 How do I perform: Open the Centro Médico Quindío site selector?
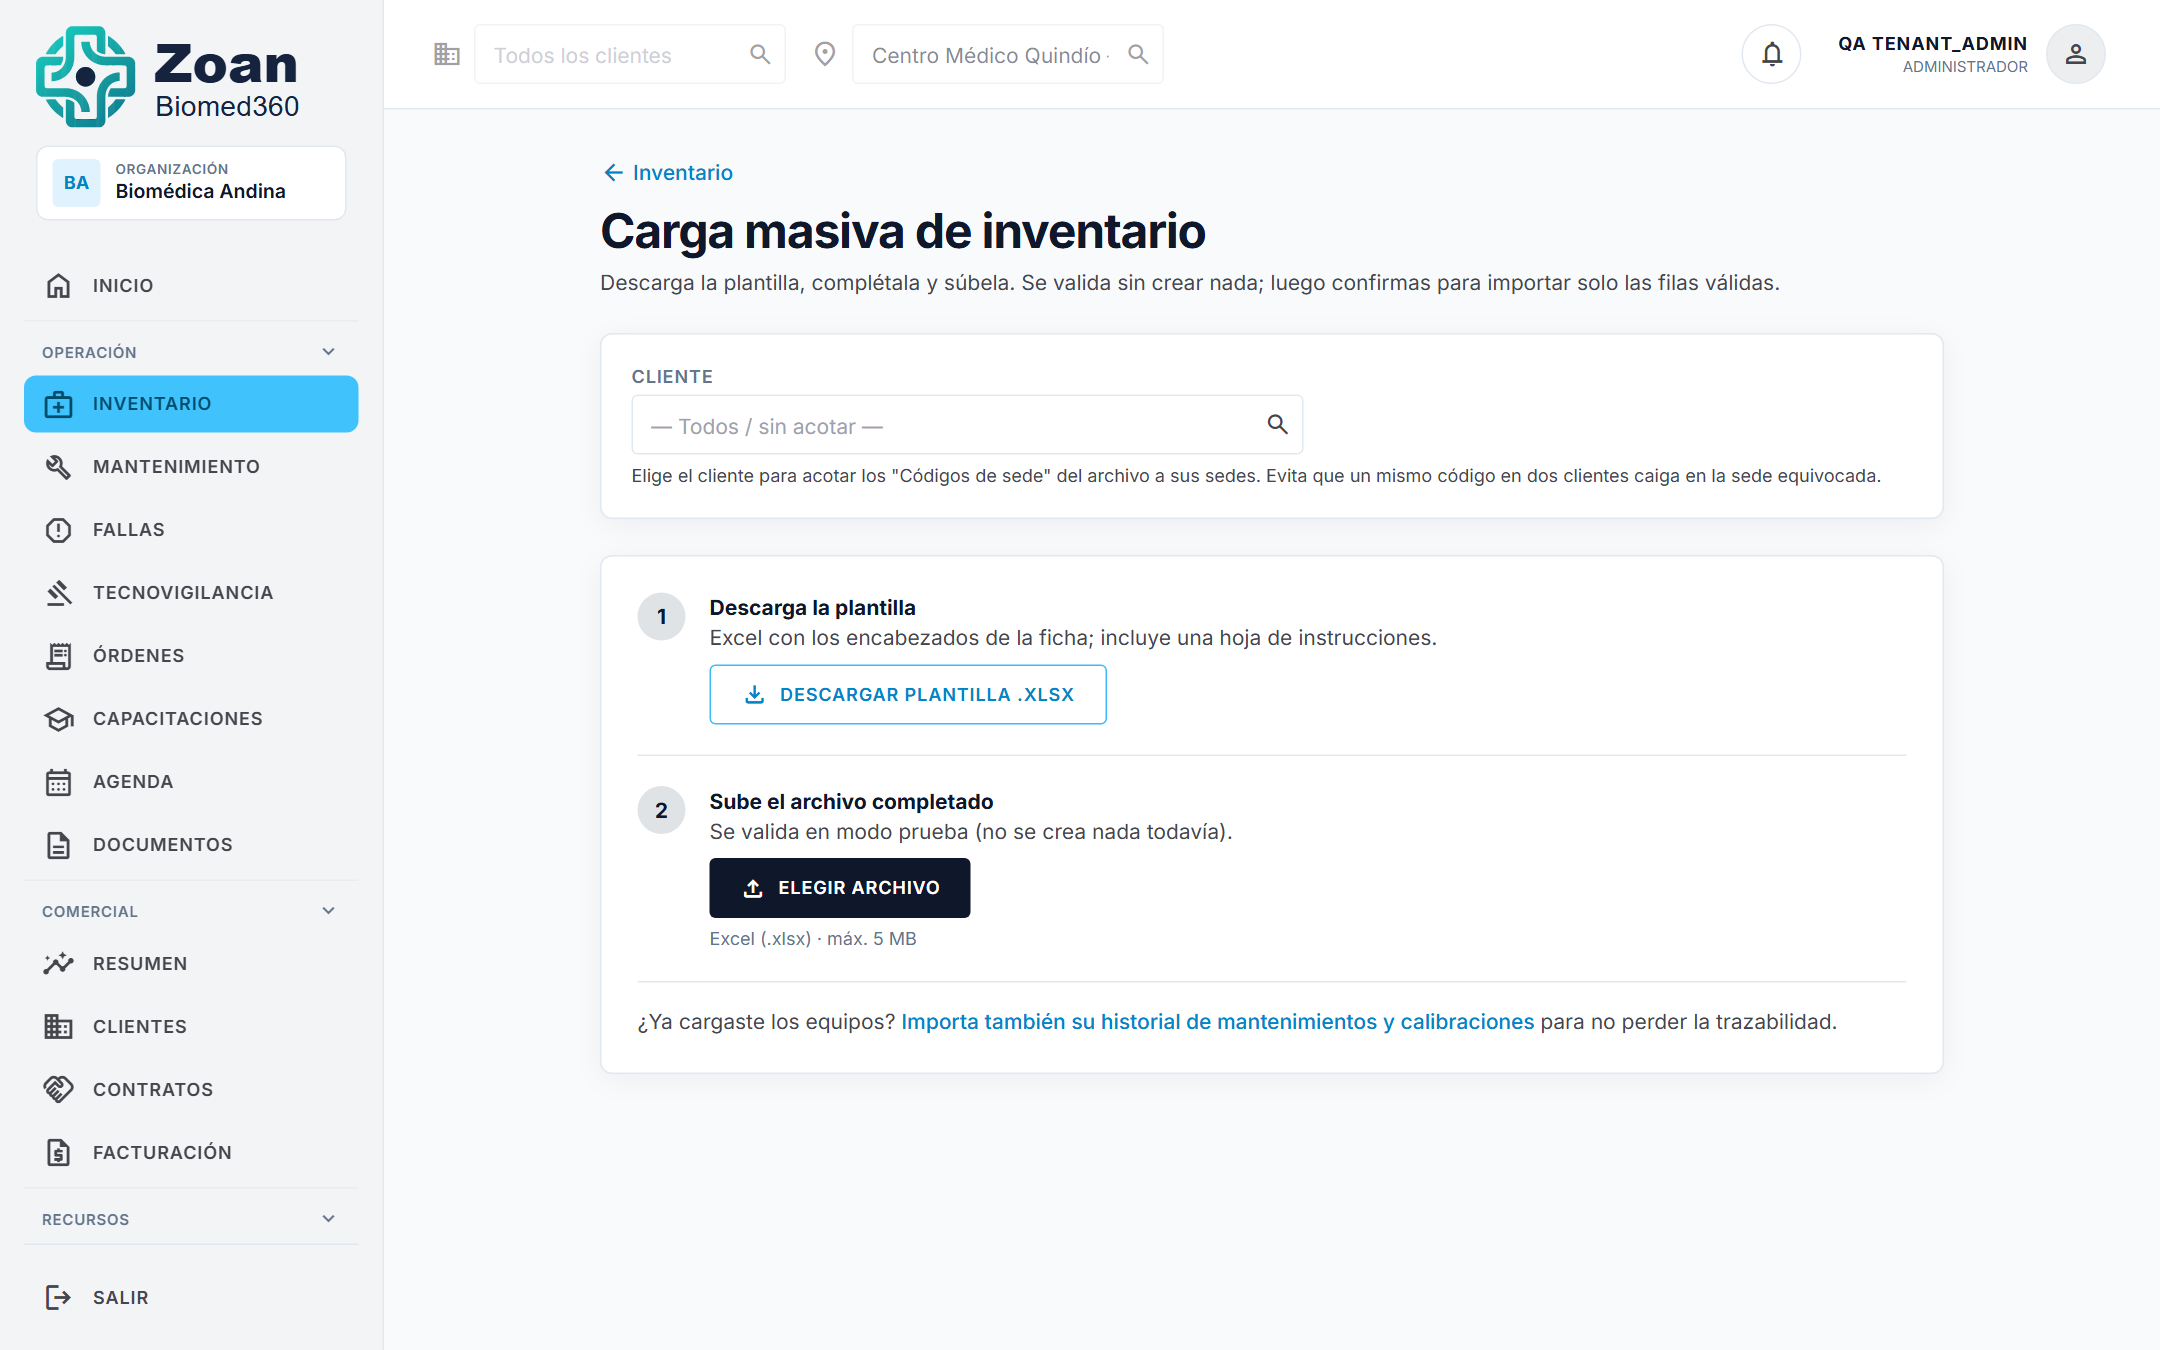click(x=1008, y=54)
